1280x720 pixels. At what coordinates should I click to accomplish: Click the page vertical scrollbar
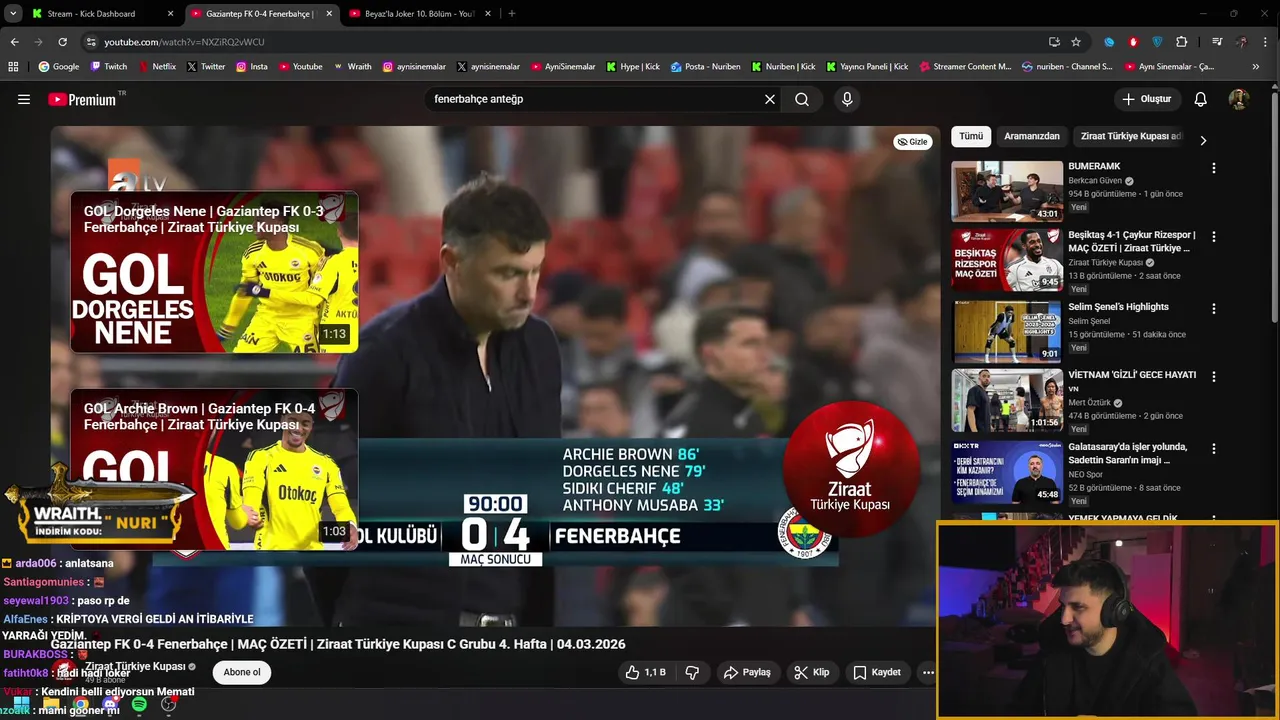coord(1274,205)
